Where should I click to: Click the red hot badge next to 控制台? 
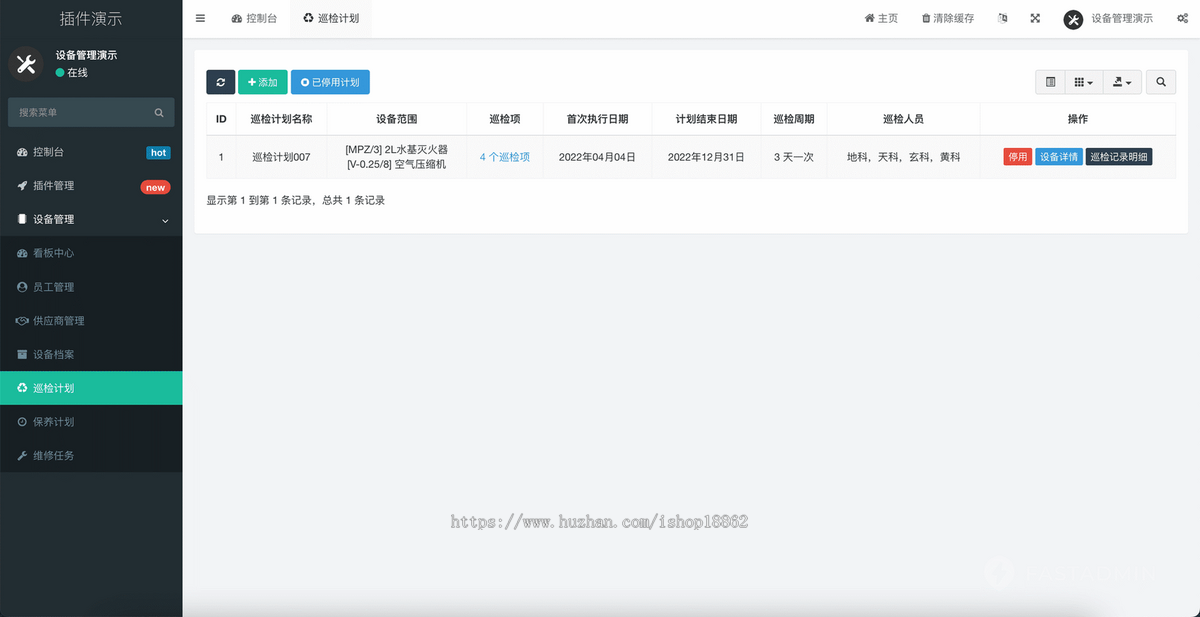click(x=158, y=152)
